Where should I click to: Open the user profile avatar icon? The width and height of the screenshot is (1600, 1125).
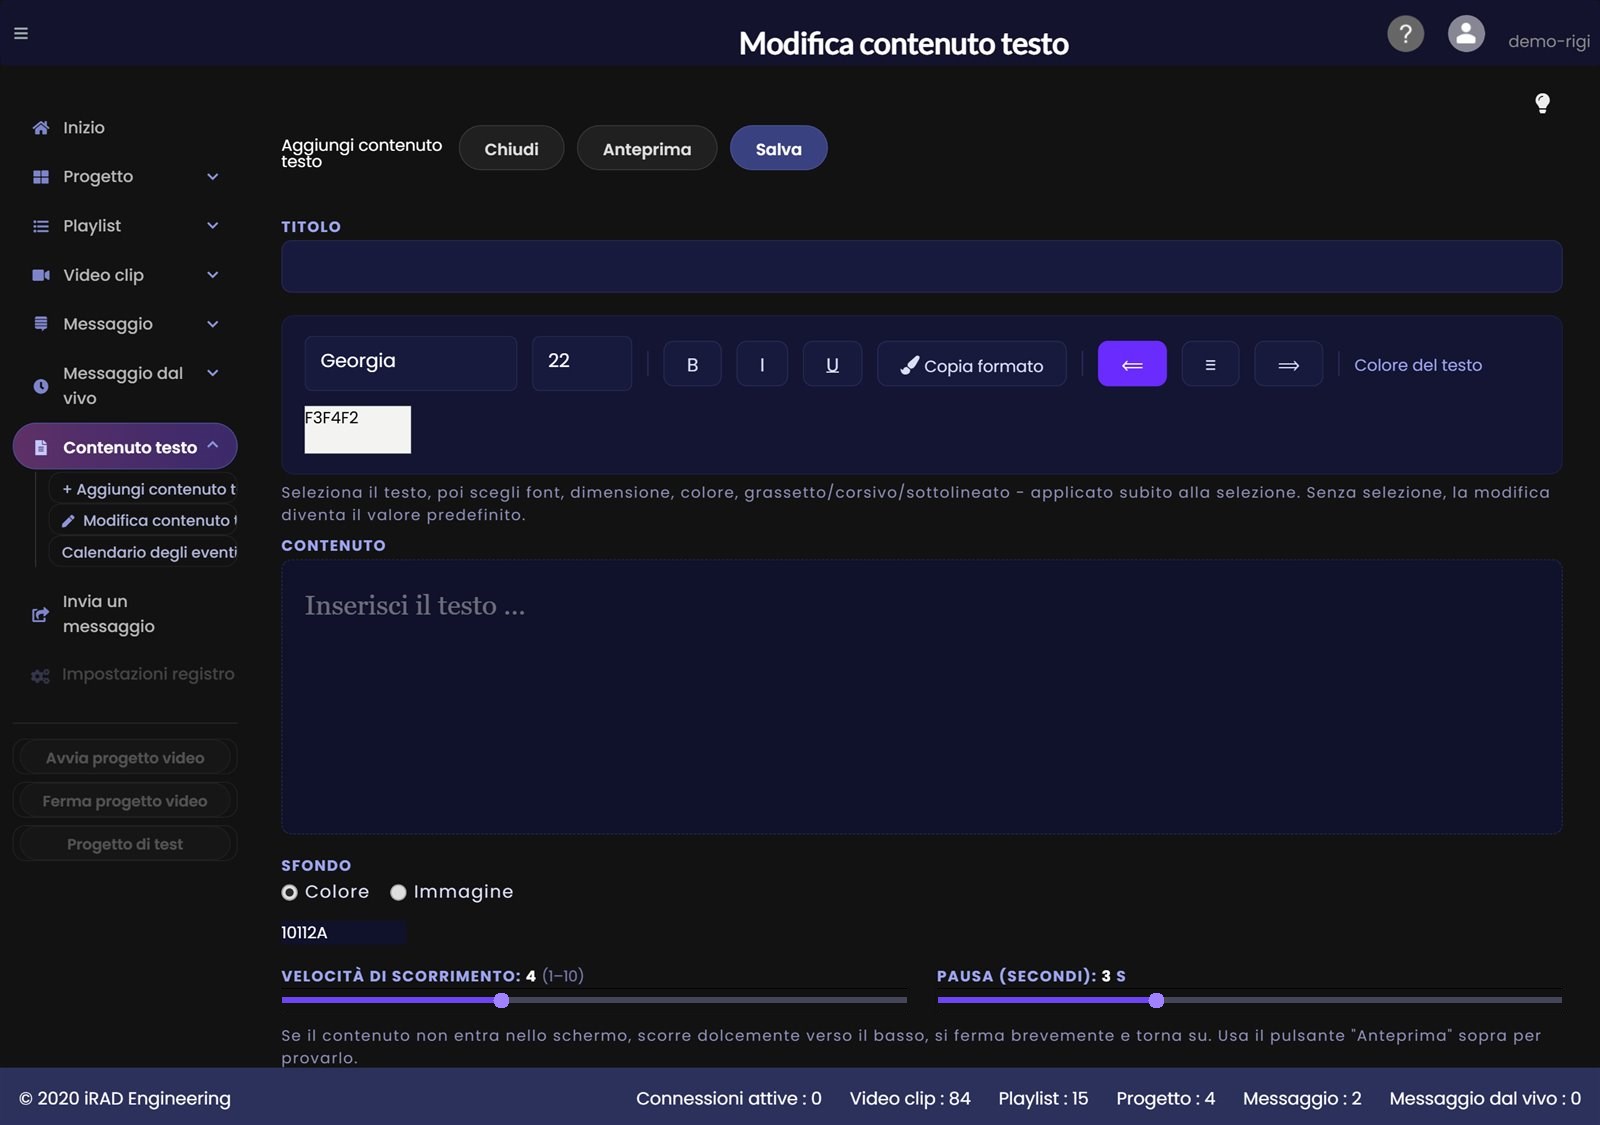[x=1466, y=34]
